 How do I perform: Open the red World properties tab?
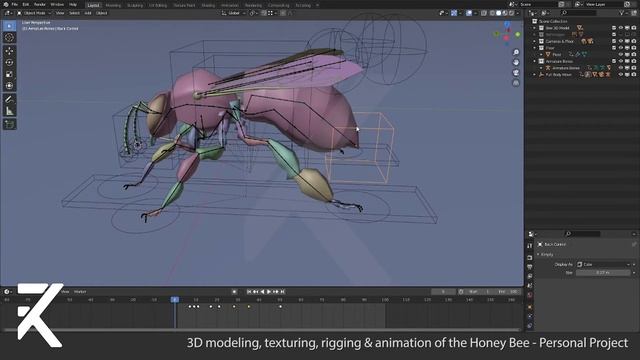click(x=530, y=295)
